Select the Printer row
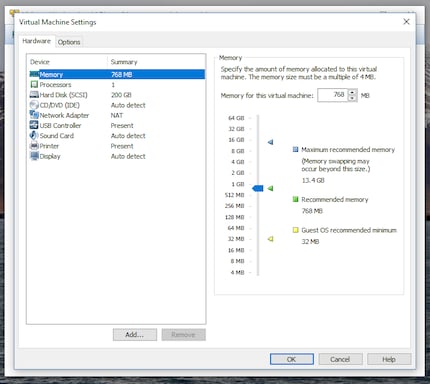Image resolution: width=430 pixels, height=384 pixels. point(117,146)
